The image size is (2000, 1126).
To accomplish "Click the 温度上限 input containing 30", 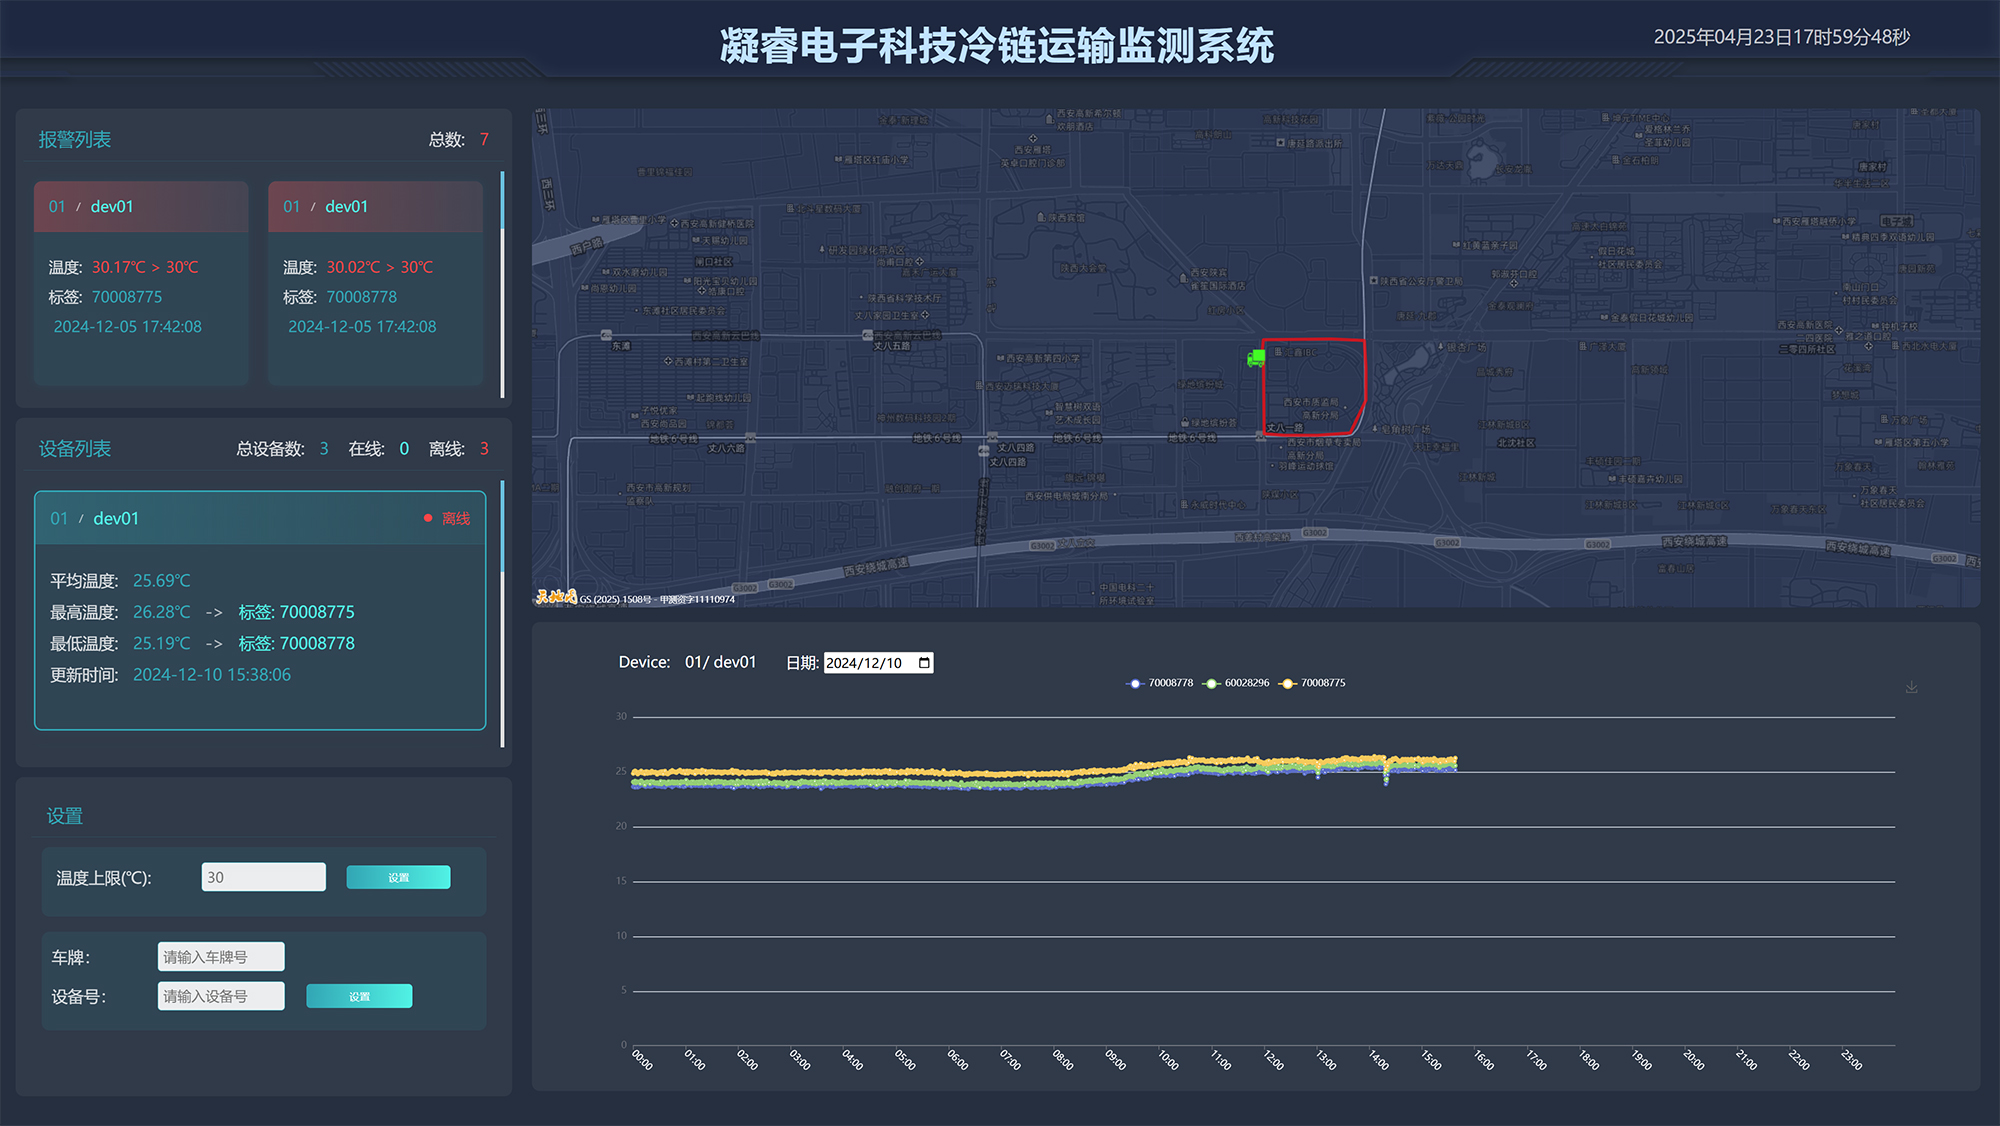I will coord(262,877).
